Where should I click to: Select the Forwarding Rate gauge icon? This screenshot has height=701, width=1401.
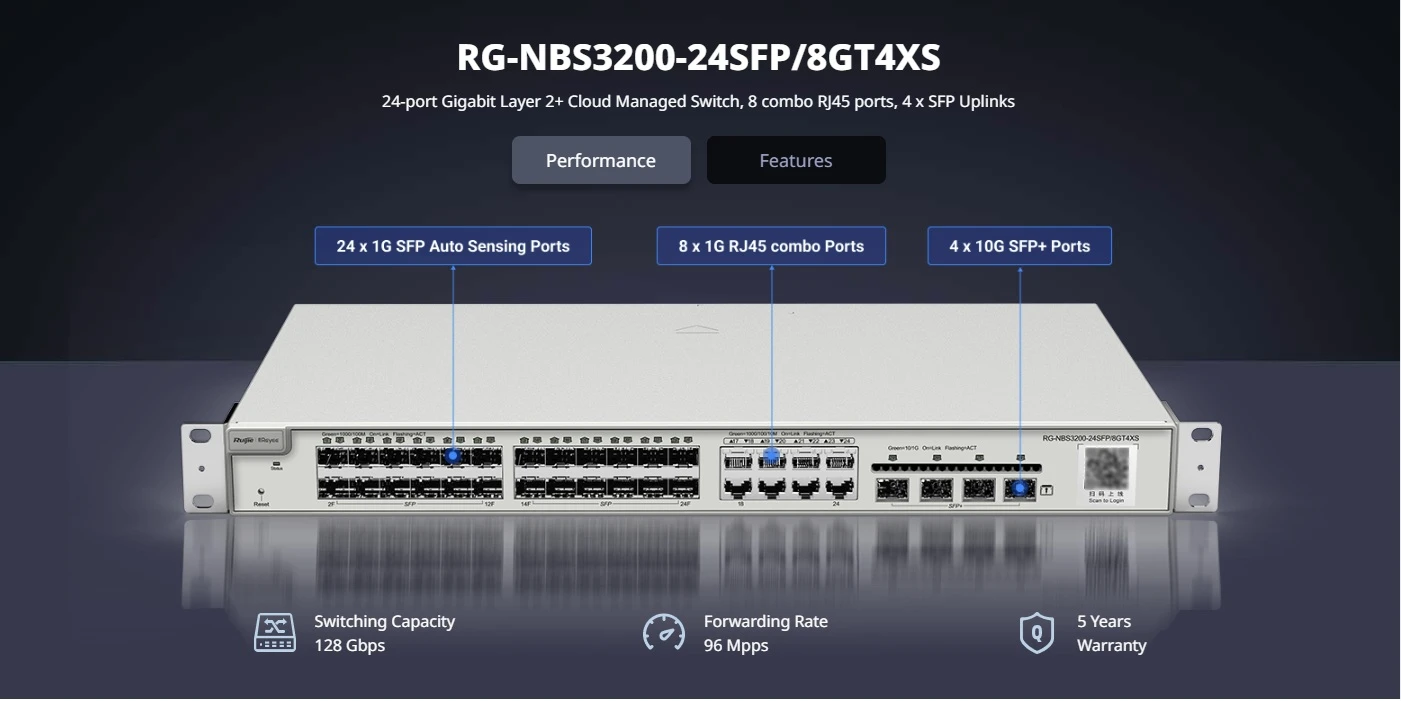pyautogui.click(x=664, y=632)
